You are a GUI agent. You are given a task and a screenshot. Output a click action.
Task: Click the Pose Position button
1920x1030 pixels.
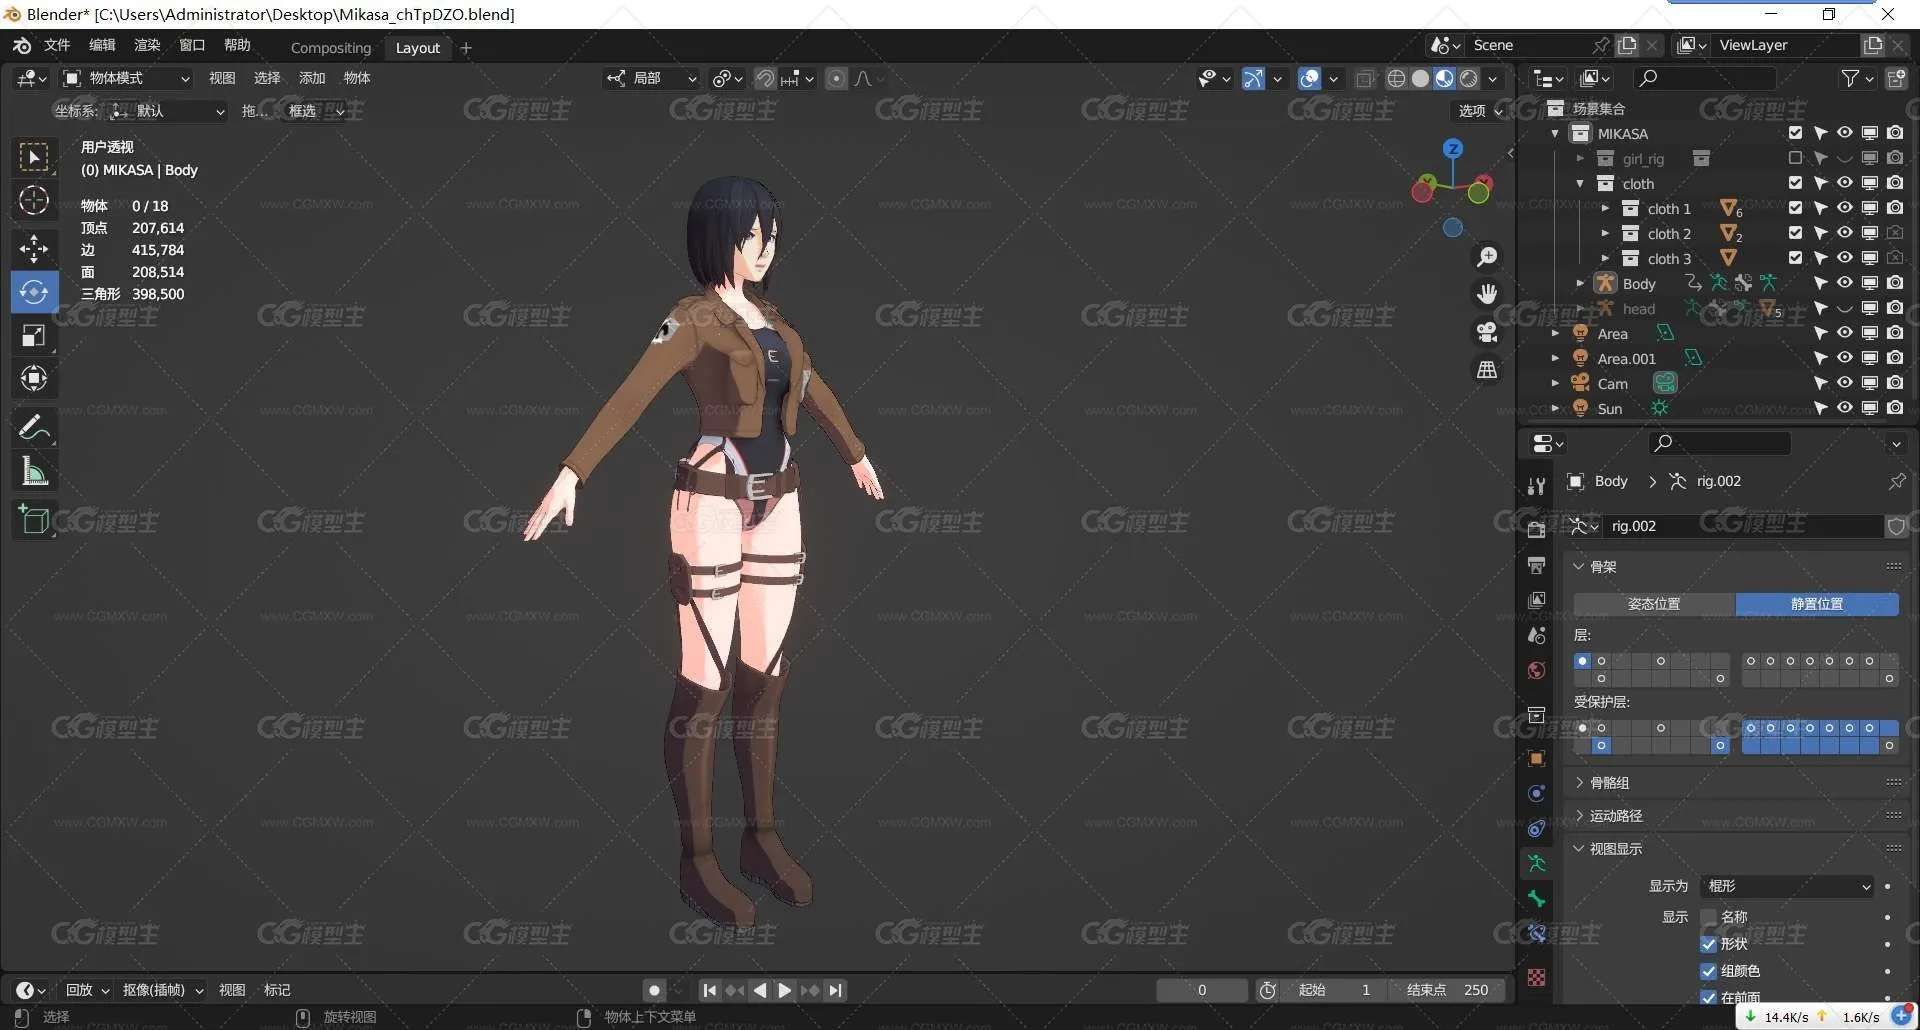(x=1654, y=604)
